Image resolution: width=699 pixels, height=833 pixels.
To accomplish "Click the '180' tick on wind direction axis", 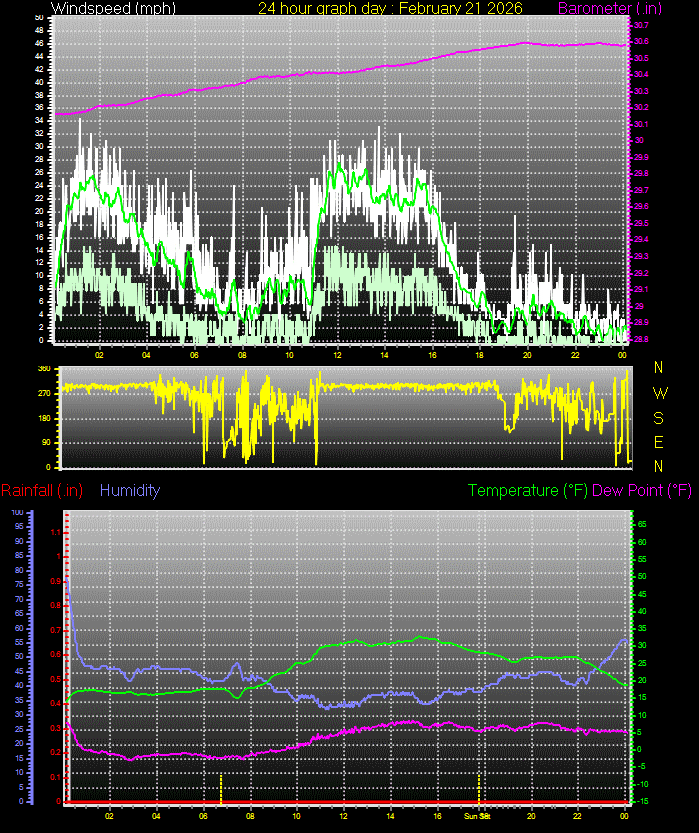I will (44, 418).
